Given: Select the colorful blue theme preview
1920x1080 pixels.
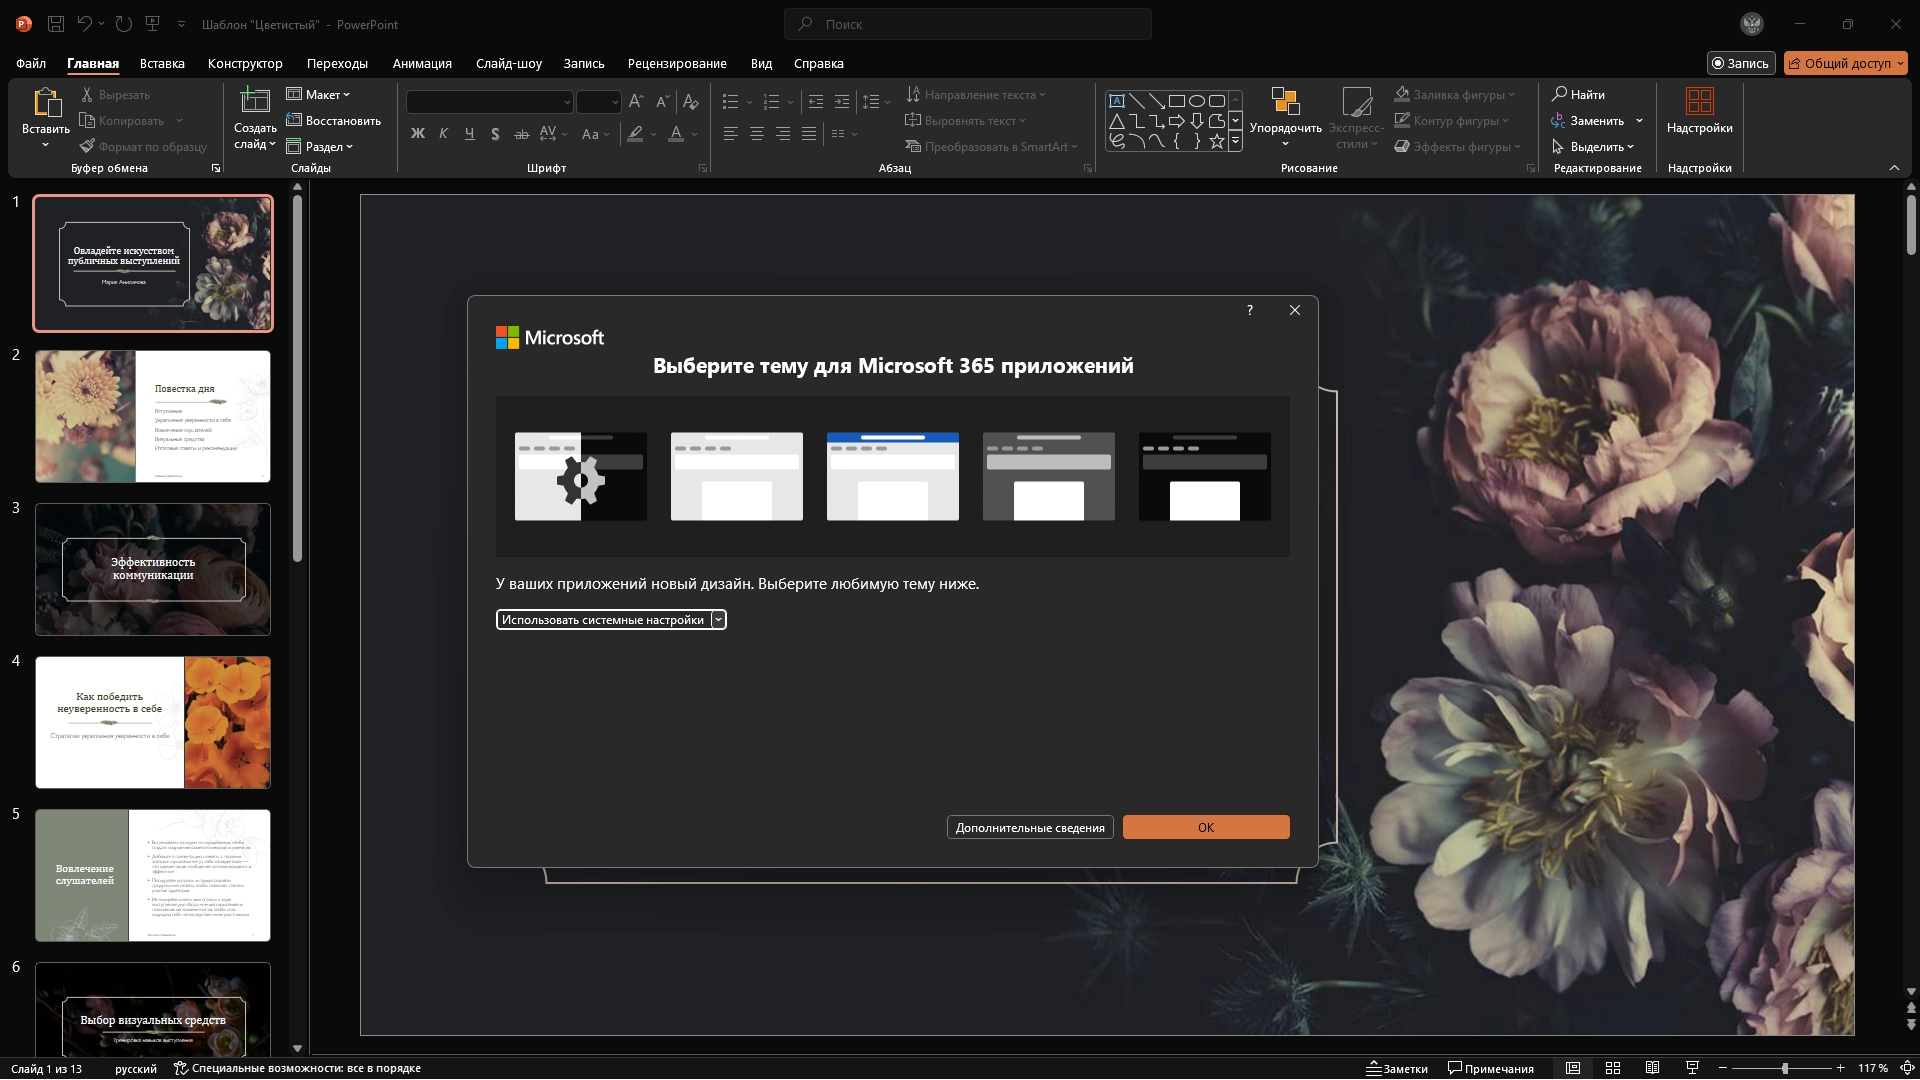Looking at the screenshot, I should click(x=892, y=476).
